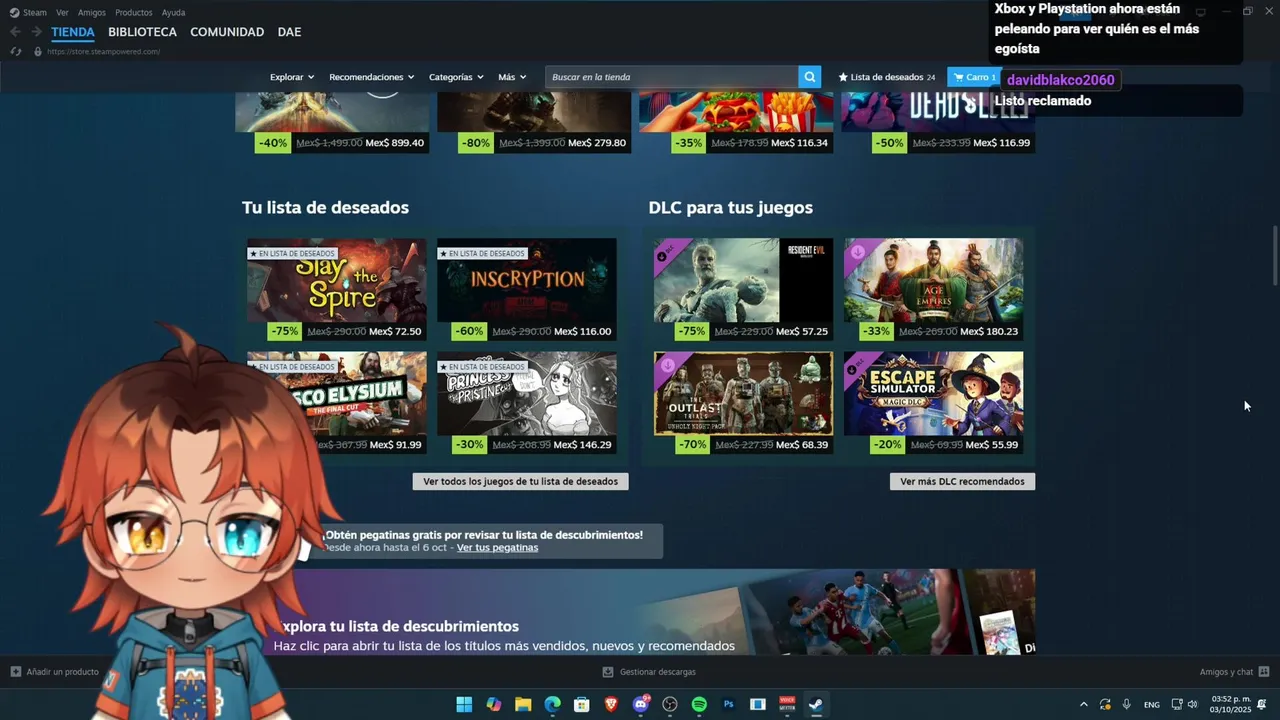Open the Ayuda menu

(x=173, y=12)
